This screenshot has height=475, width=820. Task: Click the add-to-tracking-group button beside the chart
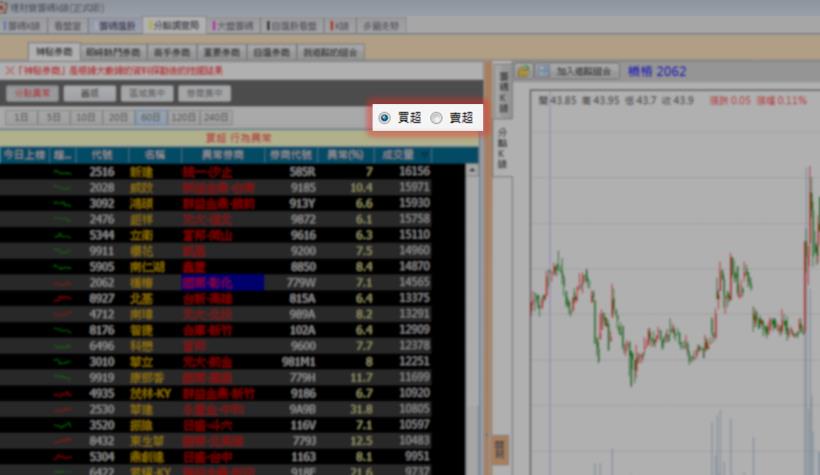click(x=583, y=71)
